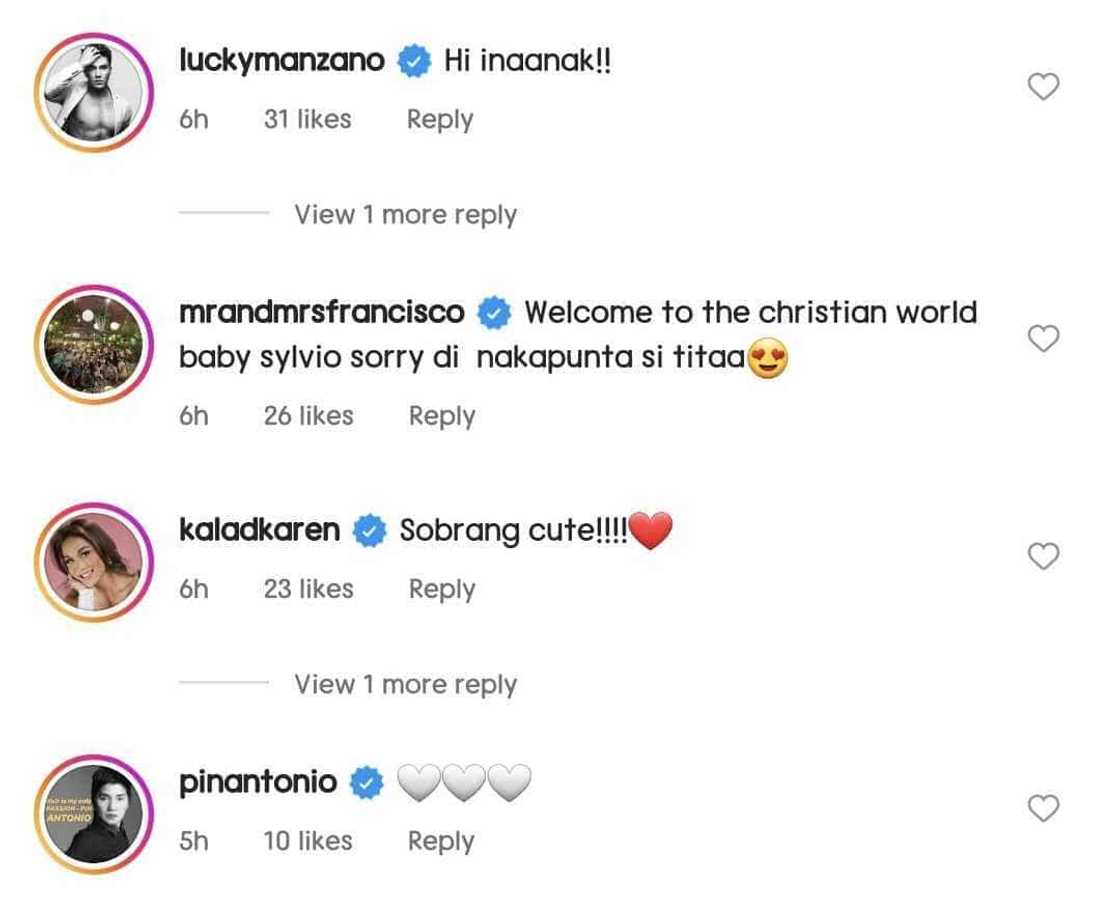Expand replies under kaladkaren's comment
The width and height of the screenshot is (1120, 917).
tap(405, 685)
